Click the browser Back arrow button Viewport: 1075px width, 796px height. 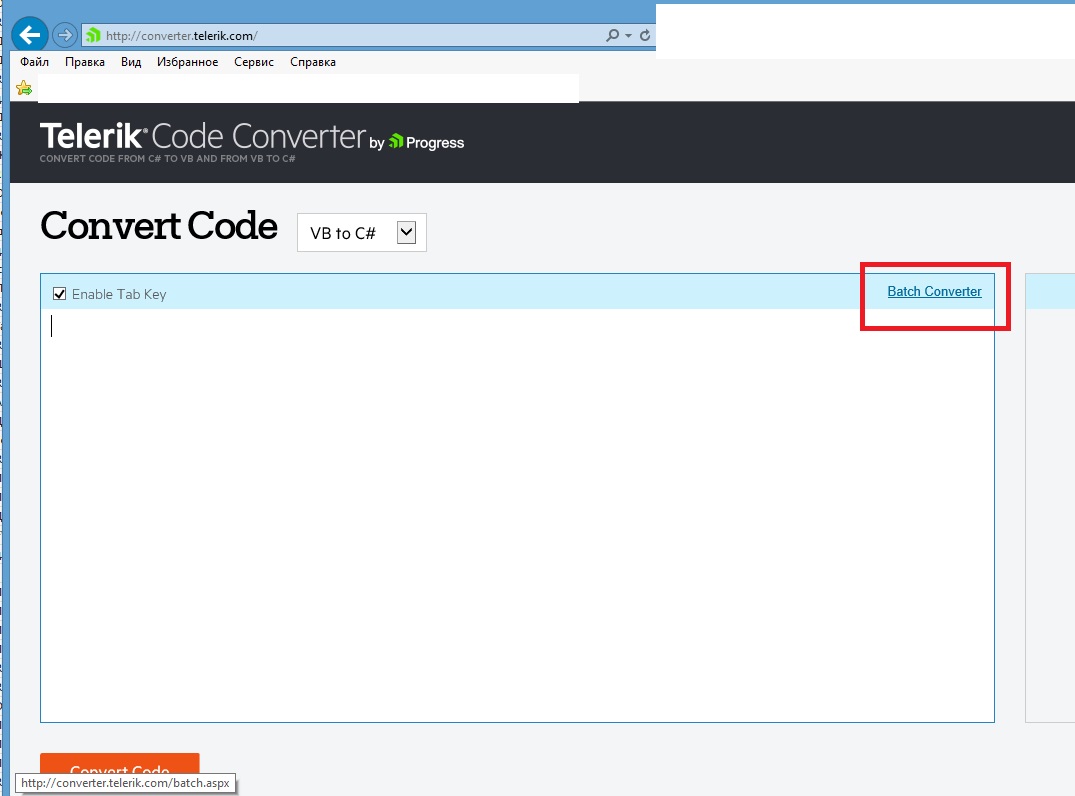(x=29, y=35)
